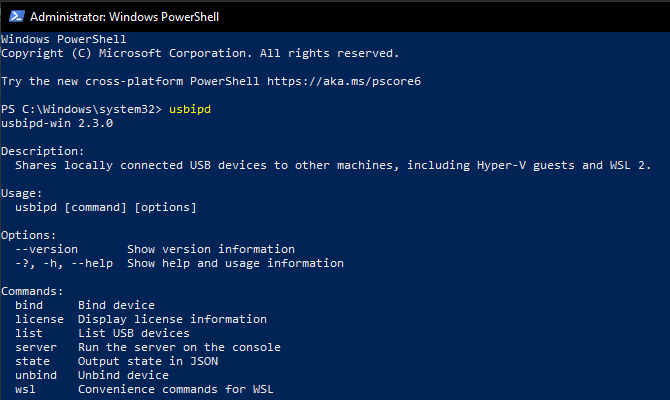Click the "usbipd-win 2.3.0" version line
The height and width of the screenshot is (400, 670).
point(57,123)
